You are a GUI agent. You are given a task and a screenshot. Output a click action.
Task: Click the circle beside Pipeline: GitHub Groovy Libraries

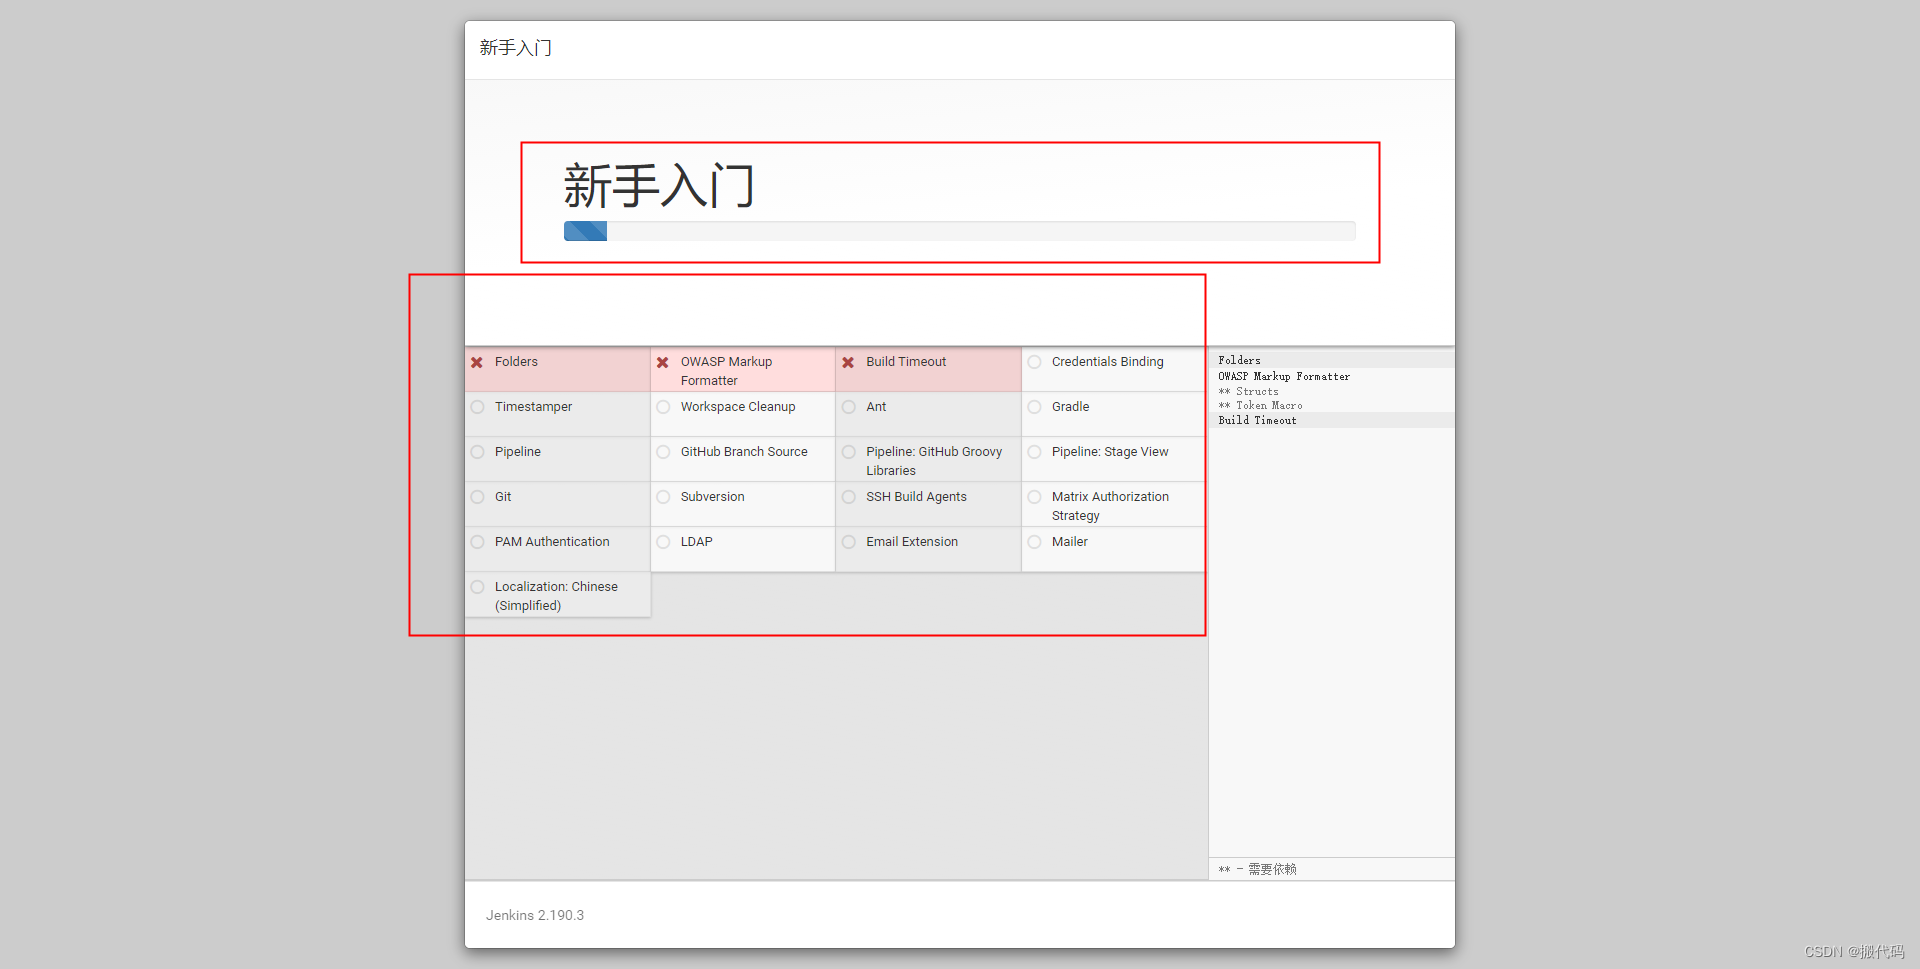point(848,452)
